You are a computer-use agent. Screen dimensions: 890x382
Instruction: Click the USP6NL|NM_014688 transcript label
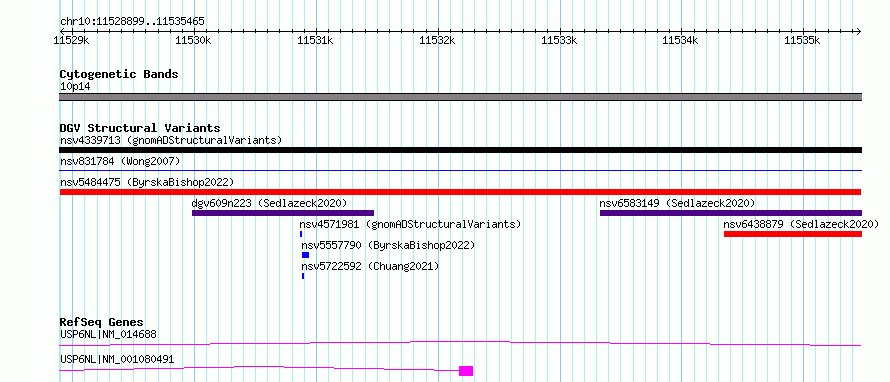pyautogui.click(x=108, y=334)
